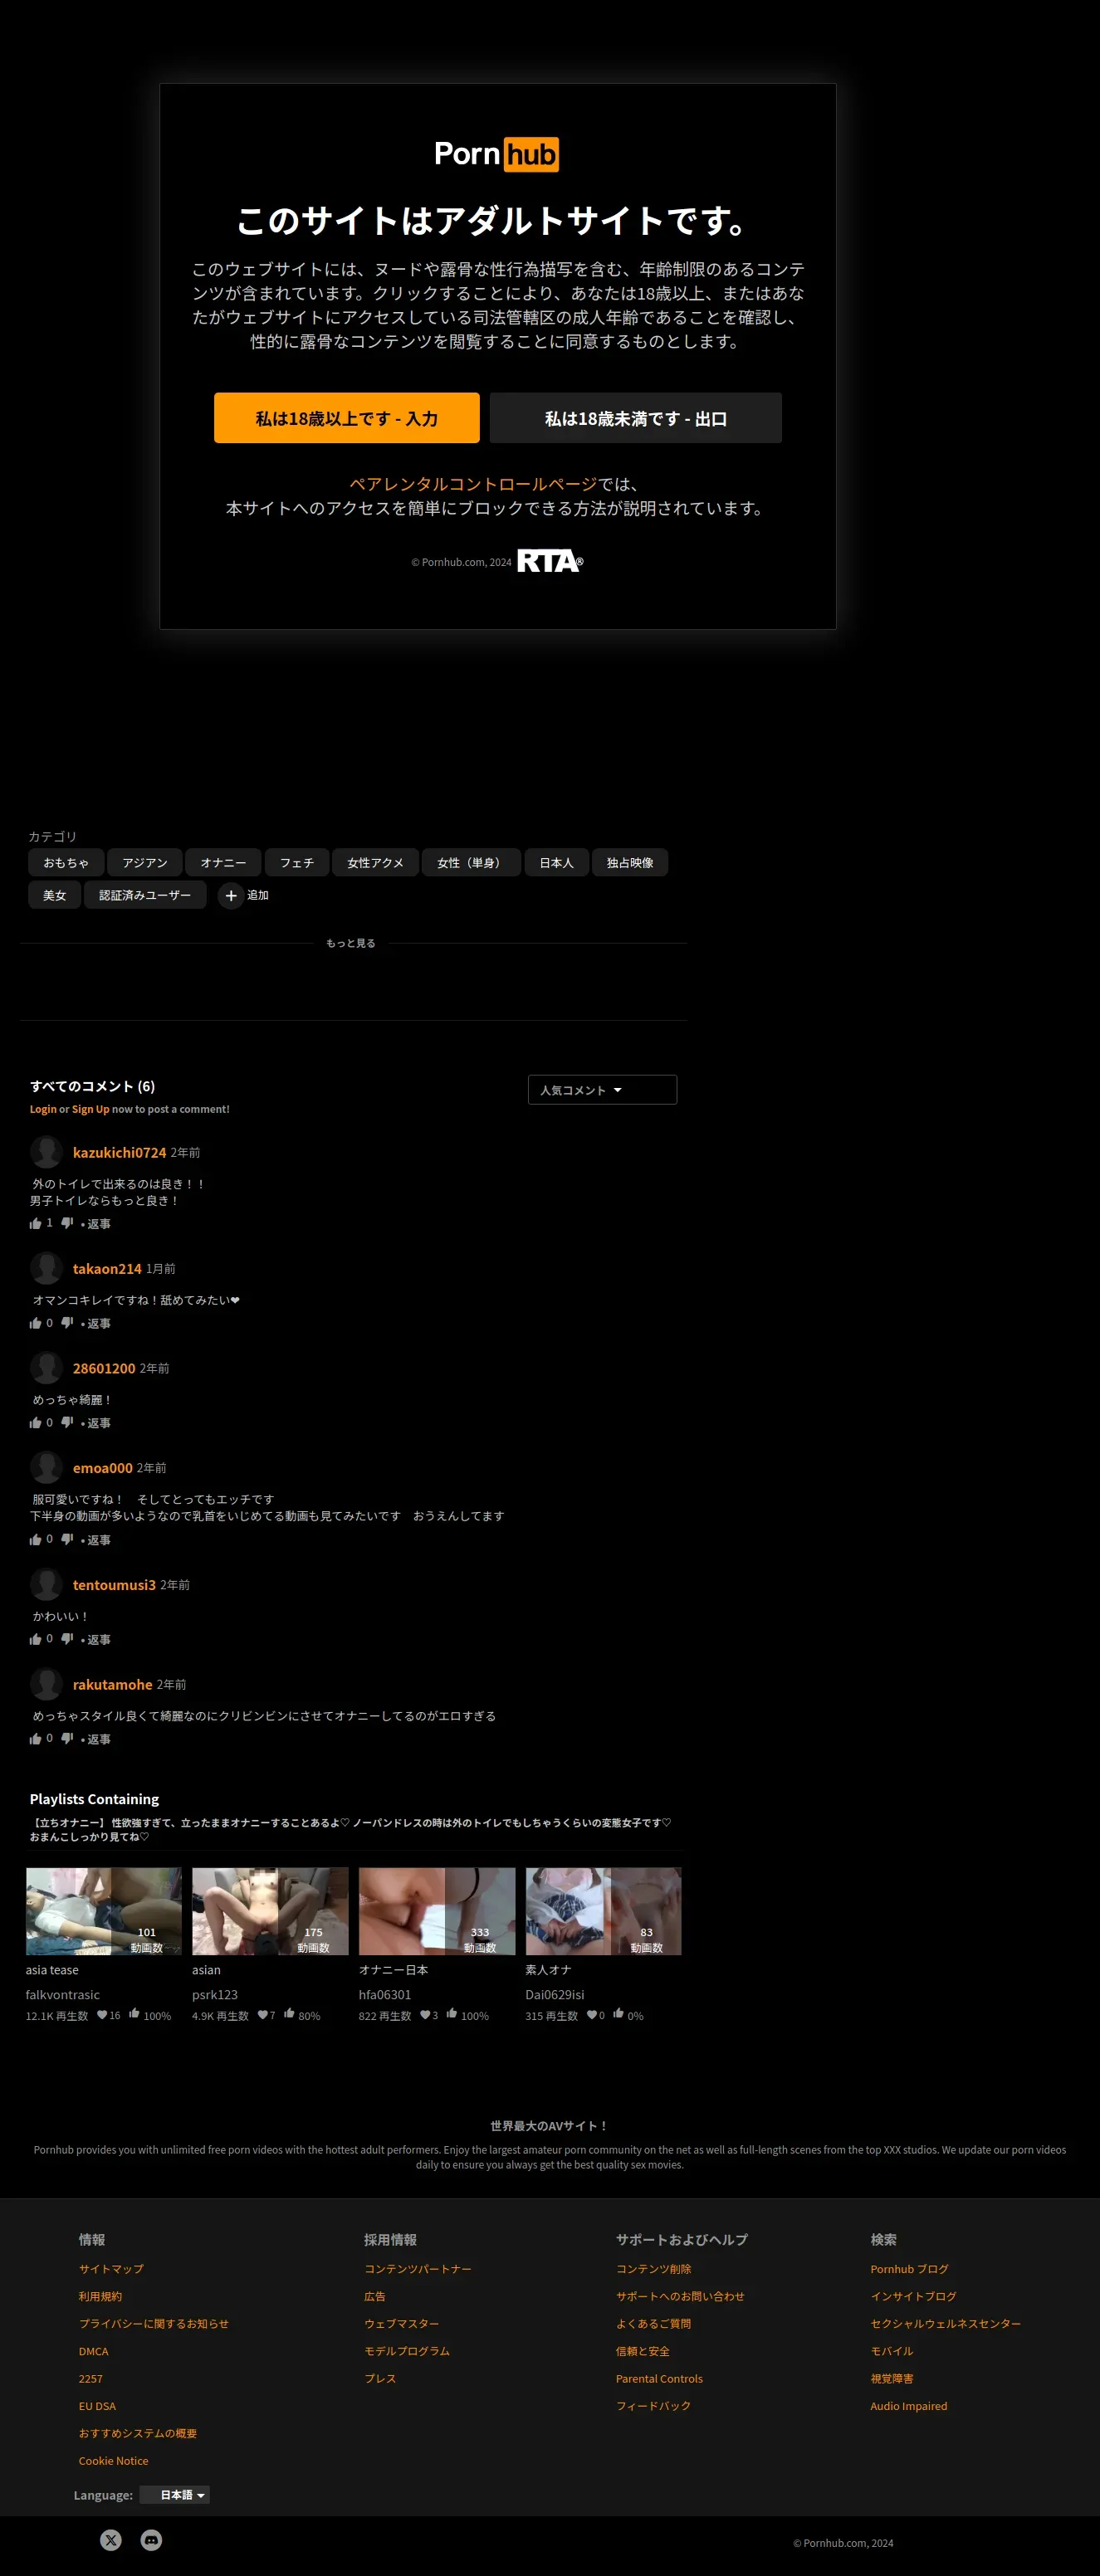
Task: Open ペアレンタルコントロールページ link
Action: coord(473,484)
